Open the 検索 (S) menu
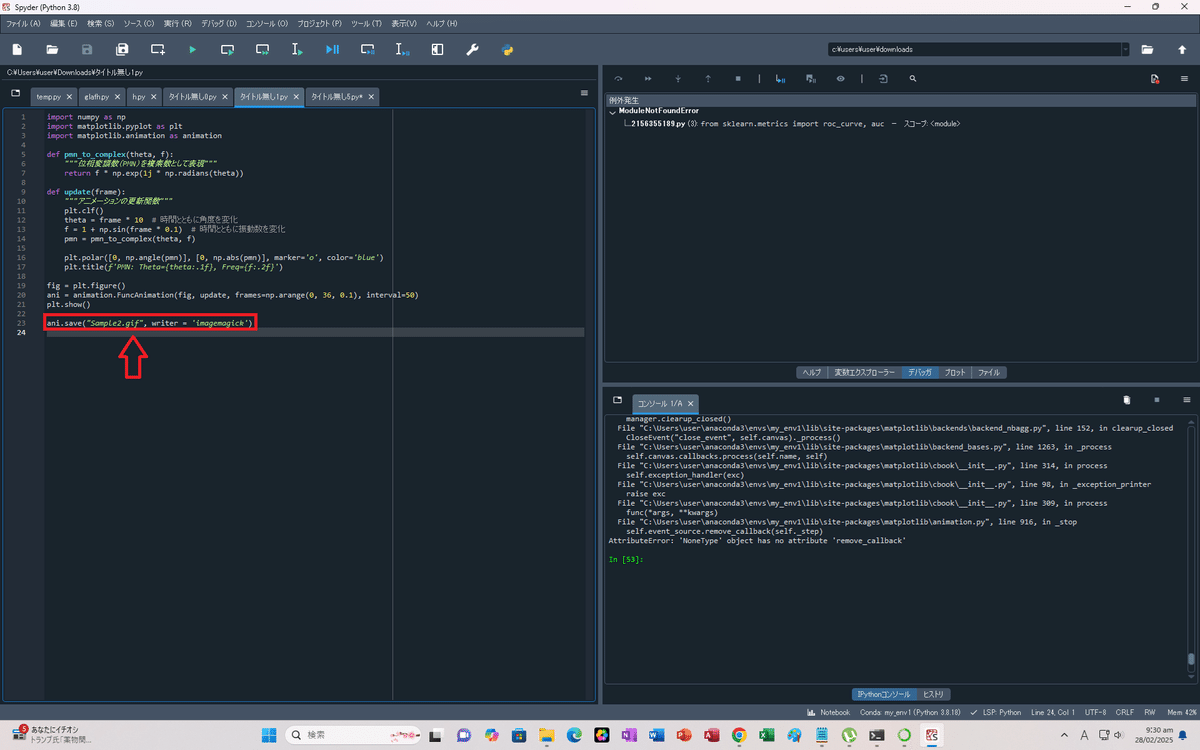Screen dimensions: 1200x750 [101, 22]
